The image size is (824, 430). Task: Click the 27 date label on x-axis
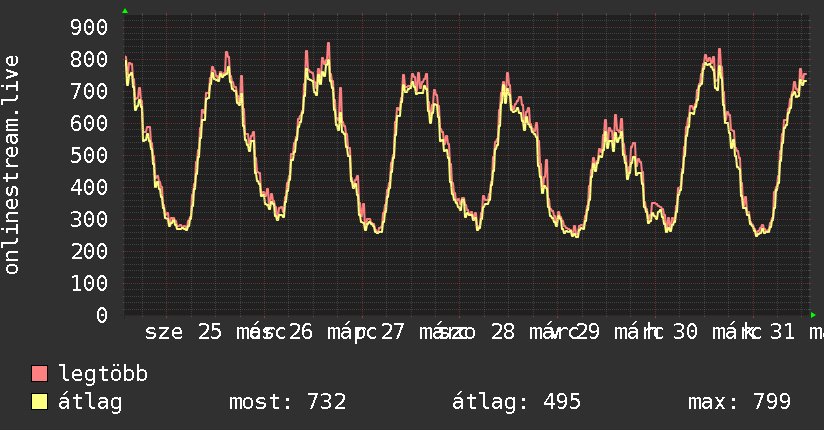pos(393,332)
